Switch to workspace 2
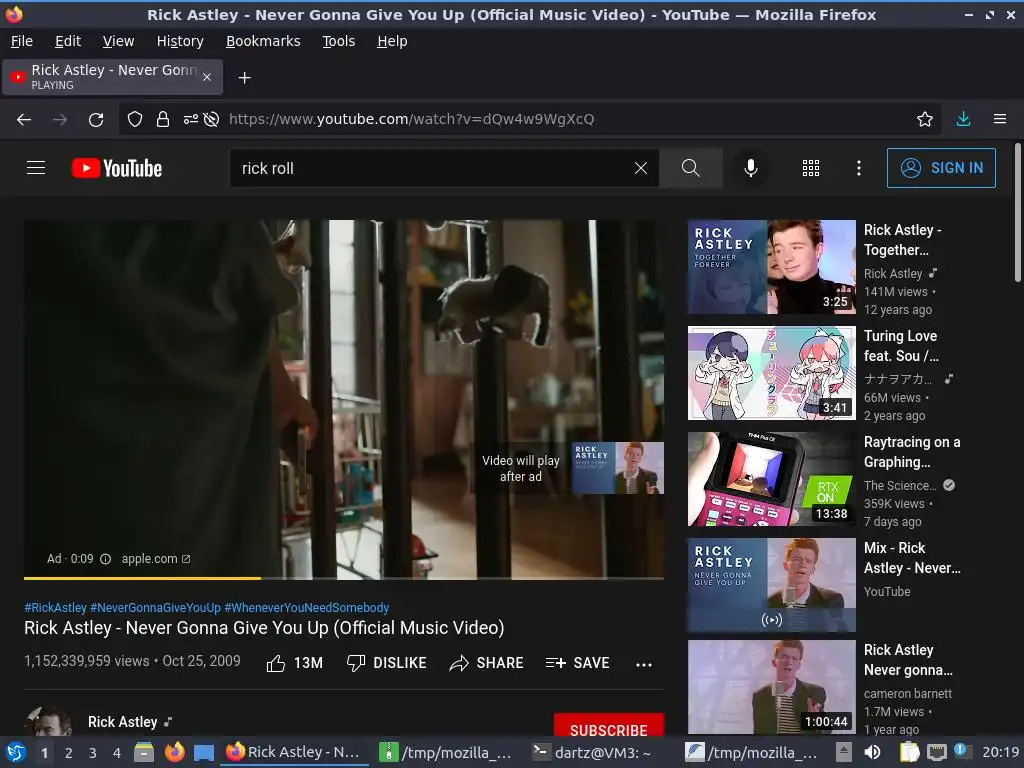Viewport: 1024px width, 768px height. (x=68, y=753)
